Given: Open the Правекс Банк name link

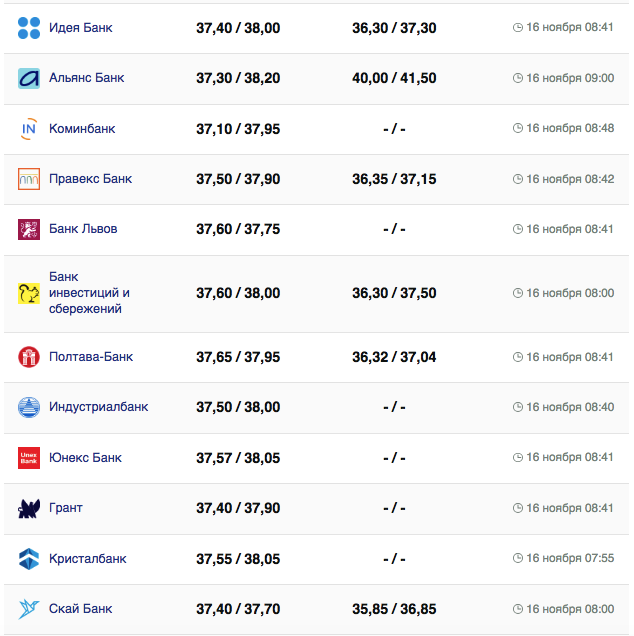Looking at the screenshot, I should [90, 179].
